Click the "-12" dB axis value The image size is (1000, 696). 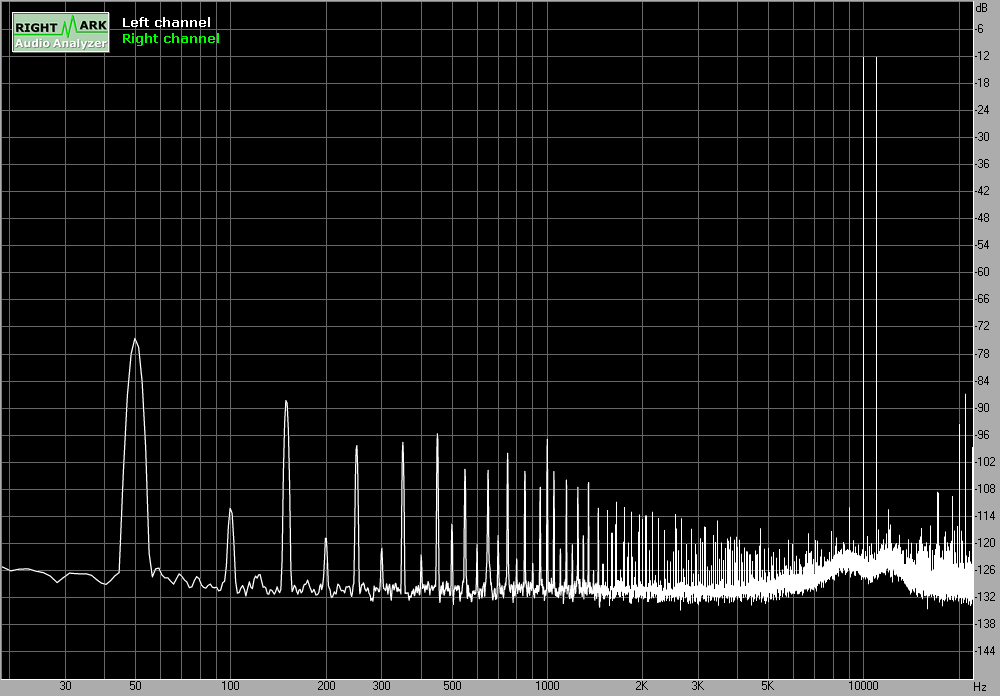click(x=982, y=56)
